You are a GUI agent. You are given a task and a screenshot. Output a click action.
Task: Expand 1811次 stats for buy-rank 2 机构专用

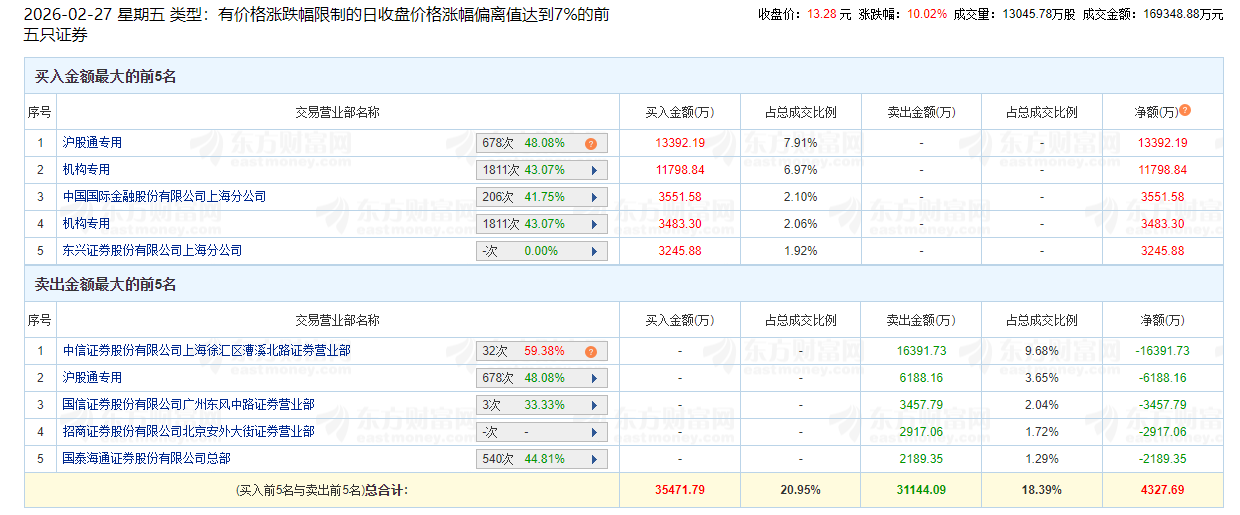(594, 170)
